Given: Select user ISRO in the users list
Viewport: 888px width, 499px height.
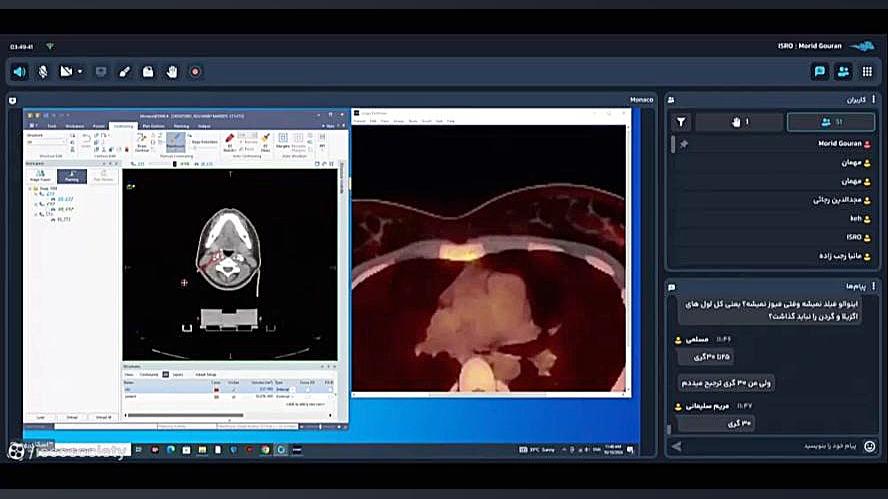Looking at the screenshot, I should point(858,237).
